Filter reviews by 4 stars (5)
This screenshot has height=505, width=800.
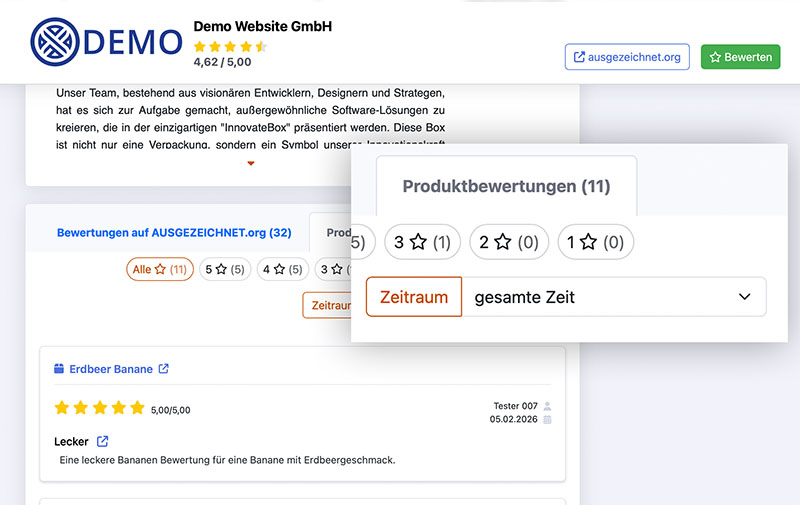click(x=281, y=269)
